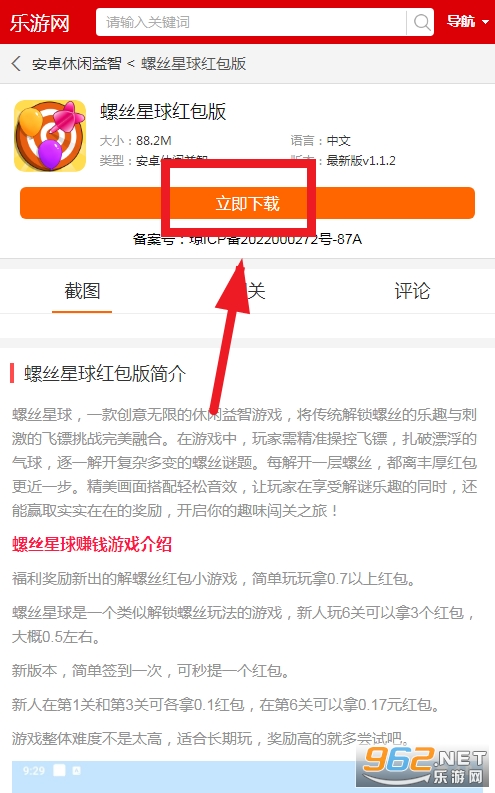
Task: Switch to the 截图 tab
Action: pyautogui.click(x=82, y=291)
